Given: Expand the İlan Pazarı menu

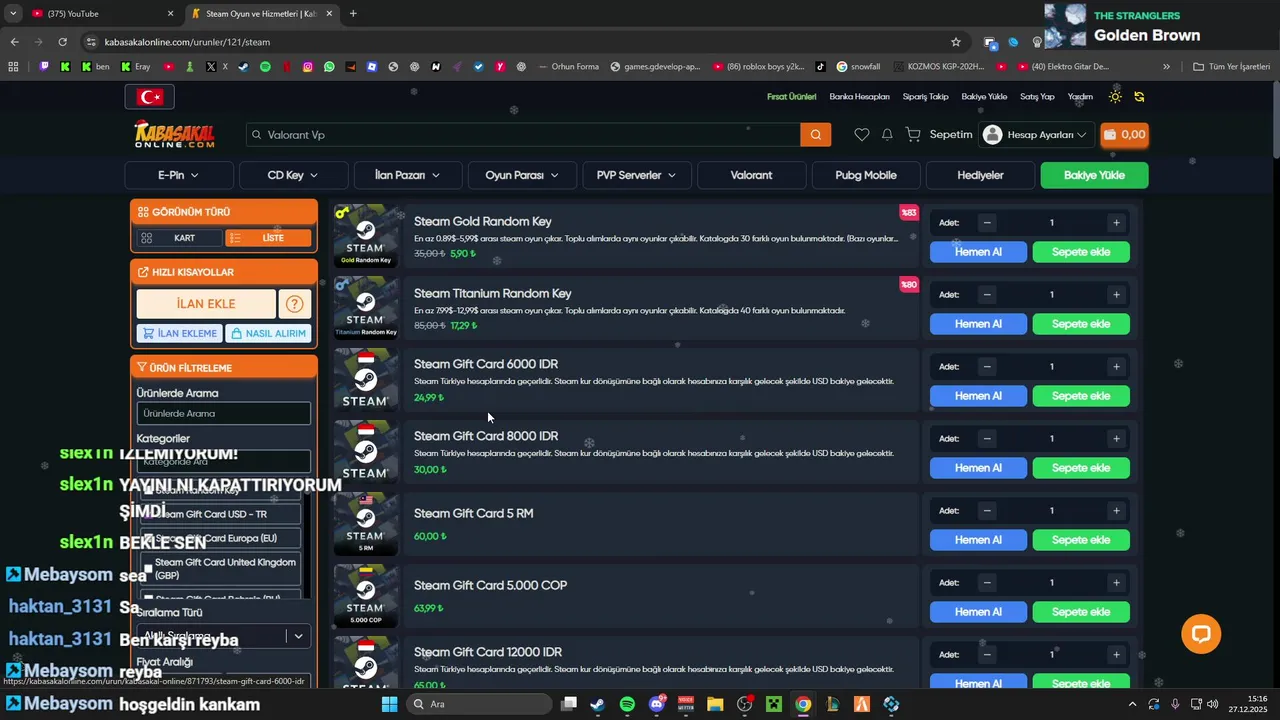Looking at the screenshot, I should (x=408, y=175).
